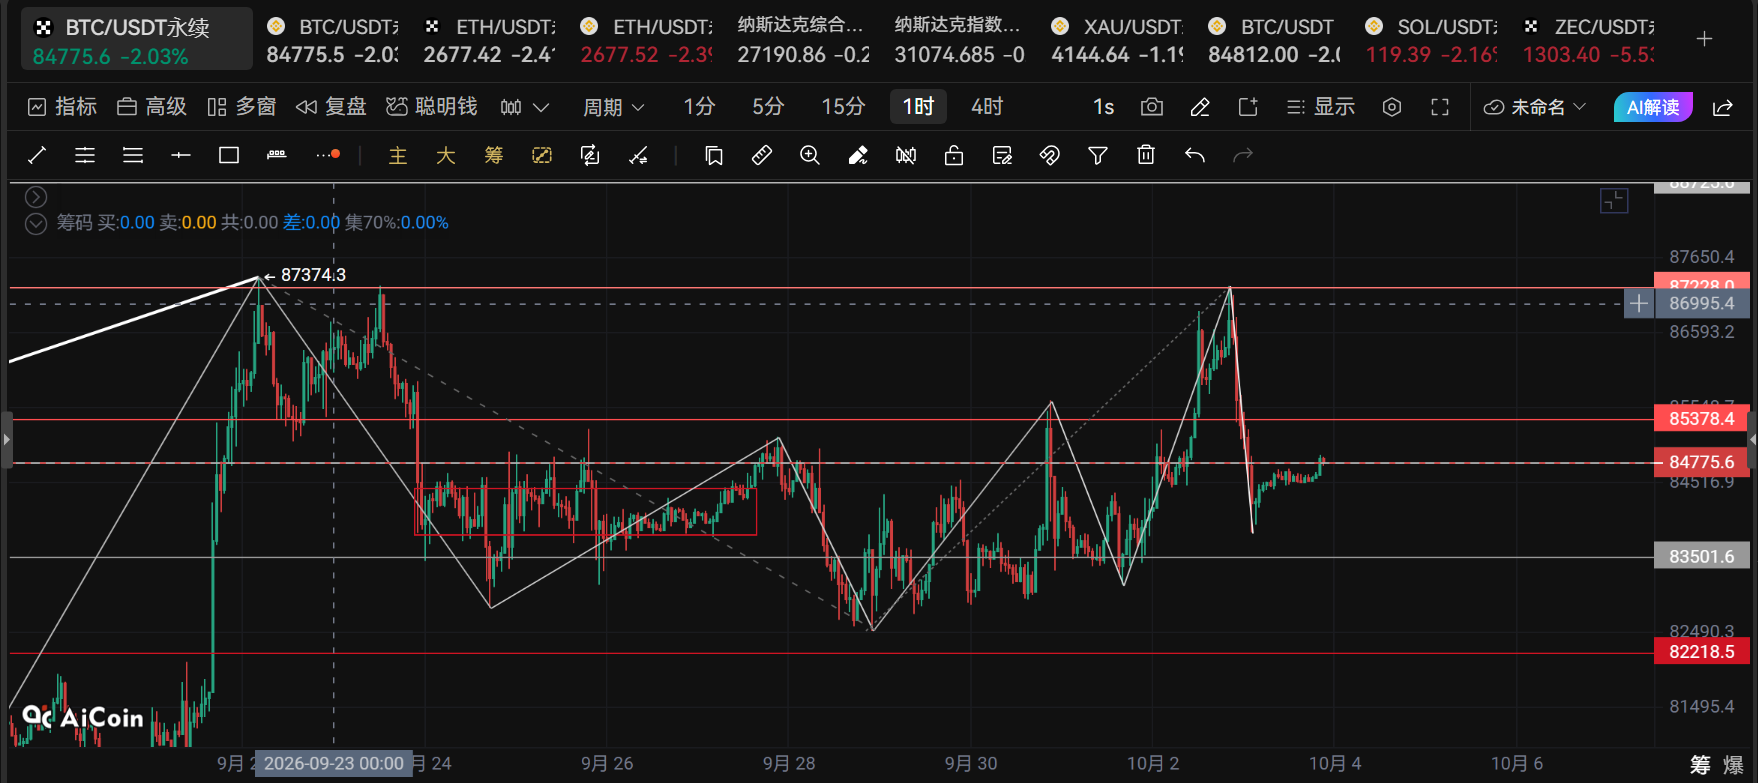This screenshot has width=1758, height=783.
Task: Take a chart screenshot with camera icon
Action: point(1152,107)
